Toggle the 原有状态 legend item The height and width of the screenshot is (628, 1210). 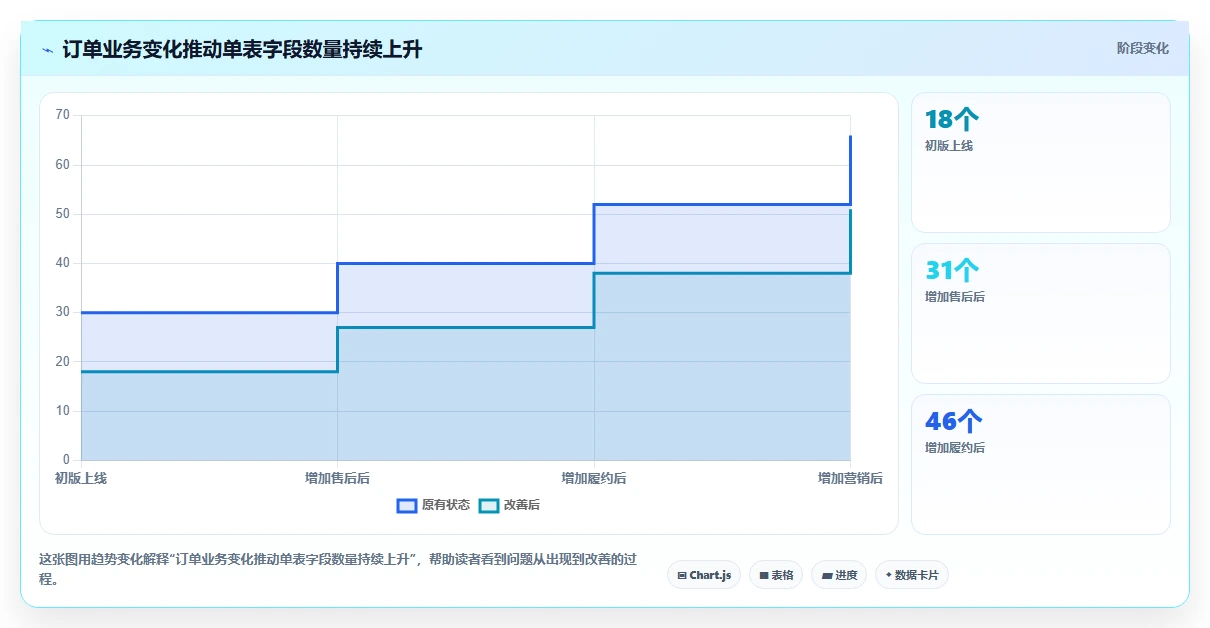(433, 505)
